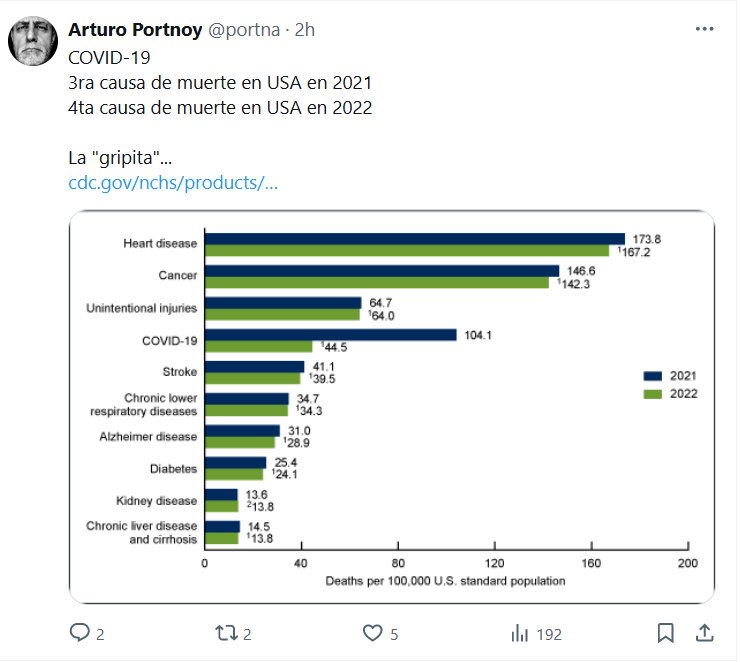Click the 2021 dark blue legend swatch
The width and height of the screenshot is (740, 662).
click(x=653, y=376)
